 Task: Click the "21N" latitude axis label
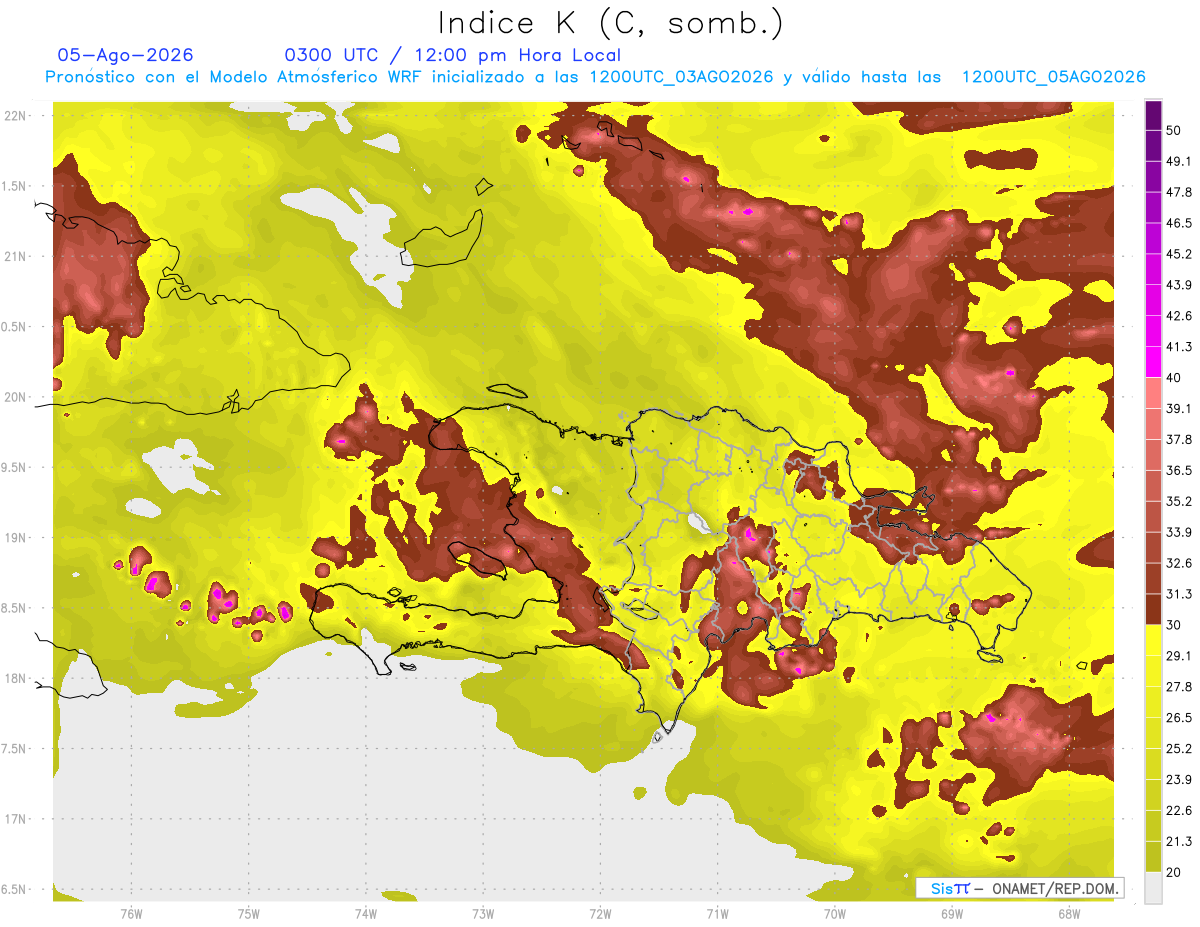[x=15, y=256]
